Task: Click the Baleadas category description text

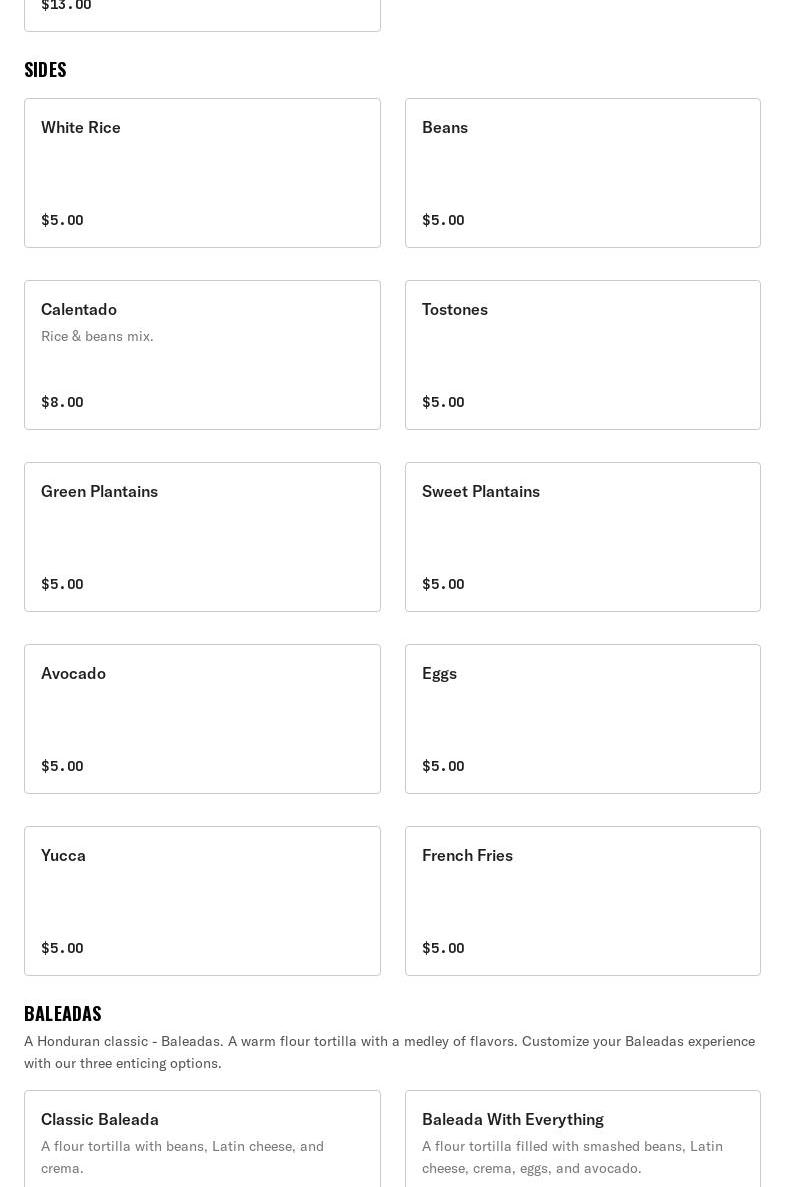Action: (x=389, y=1052)
